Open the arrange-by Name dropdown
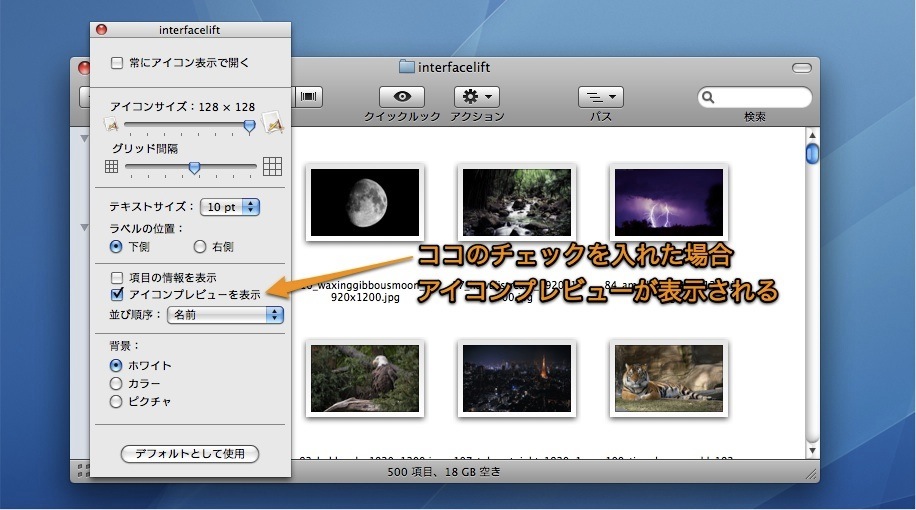This screenshot has height=510, width=916. 225,315
